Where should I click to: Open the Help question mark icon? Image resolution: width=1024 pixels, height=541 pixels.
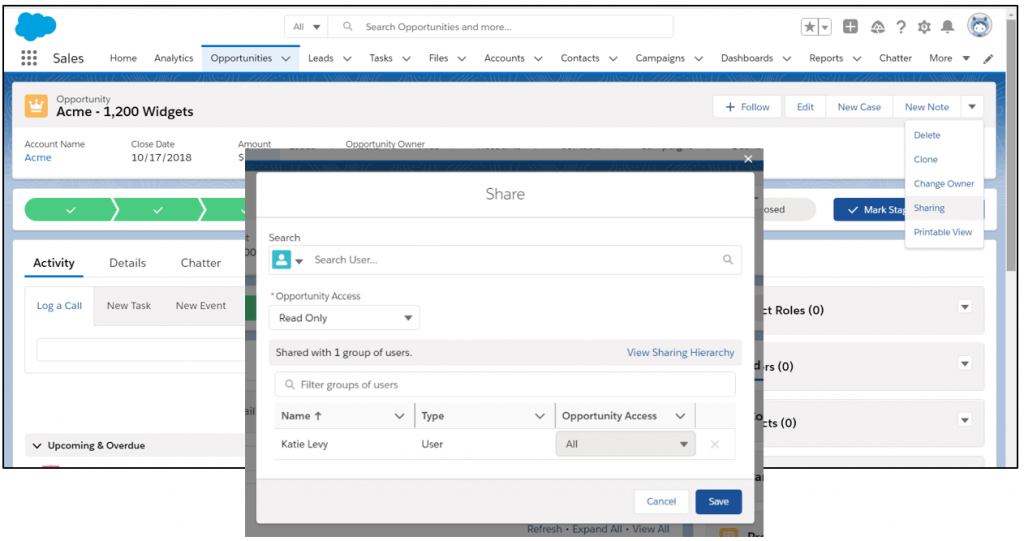tap(901, 27)
